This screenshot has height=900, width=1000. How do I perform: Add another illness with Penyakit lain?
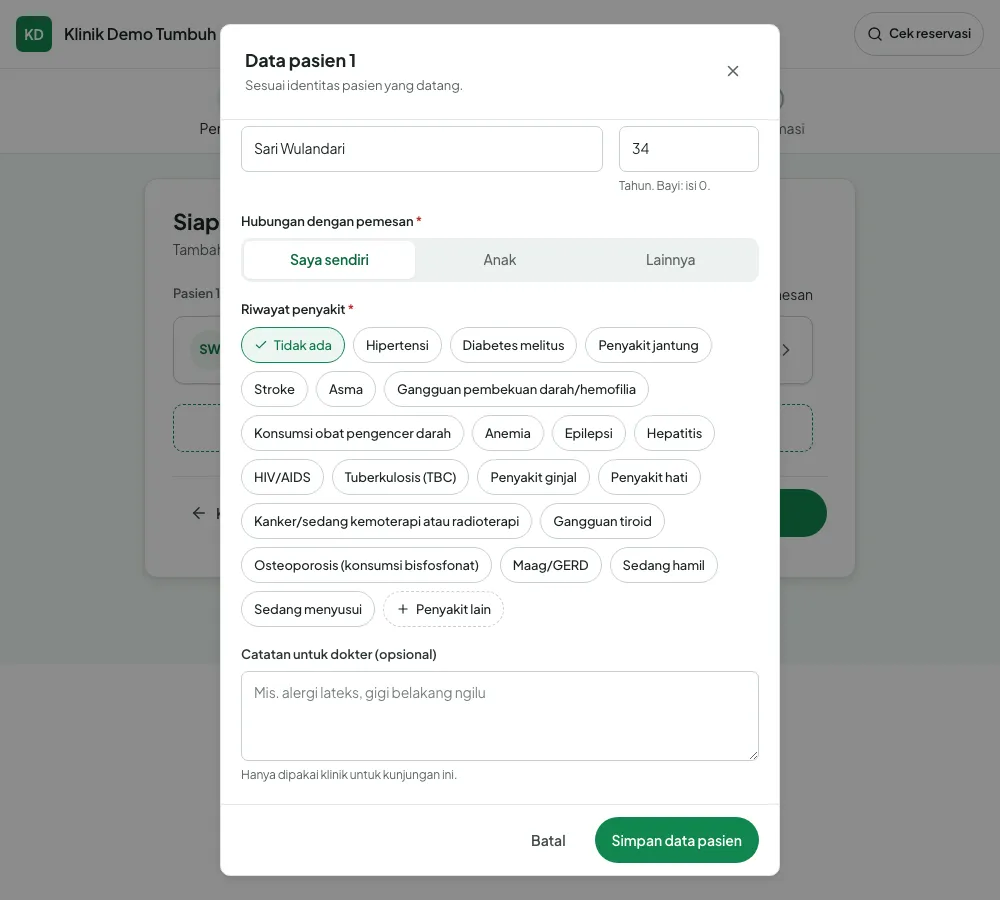tap(443, 609)
